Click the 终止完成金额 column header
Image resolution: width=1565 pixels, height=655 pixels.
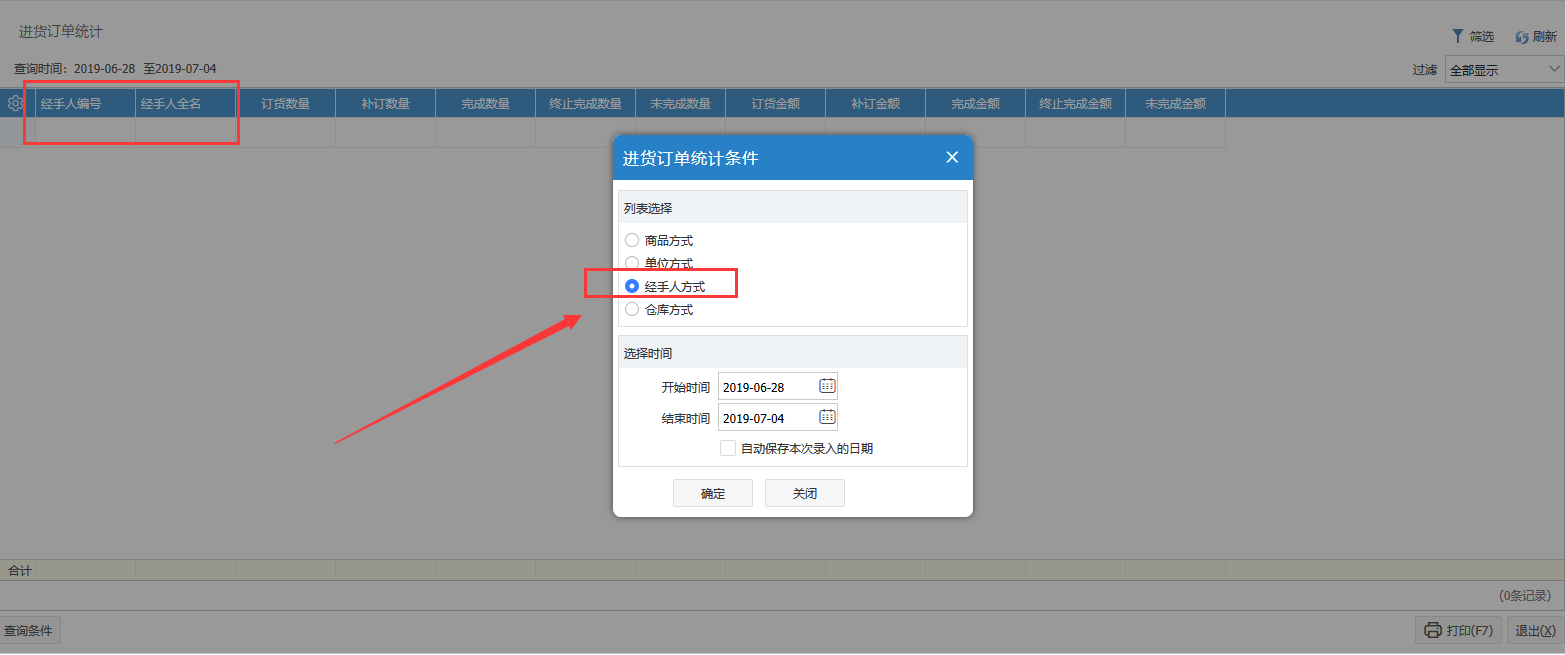(1075, 103)
